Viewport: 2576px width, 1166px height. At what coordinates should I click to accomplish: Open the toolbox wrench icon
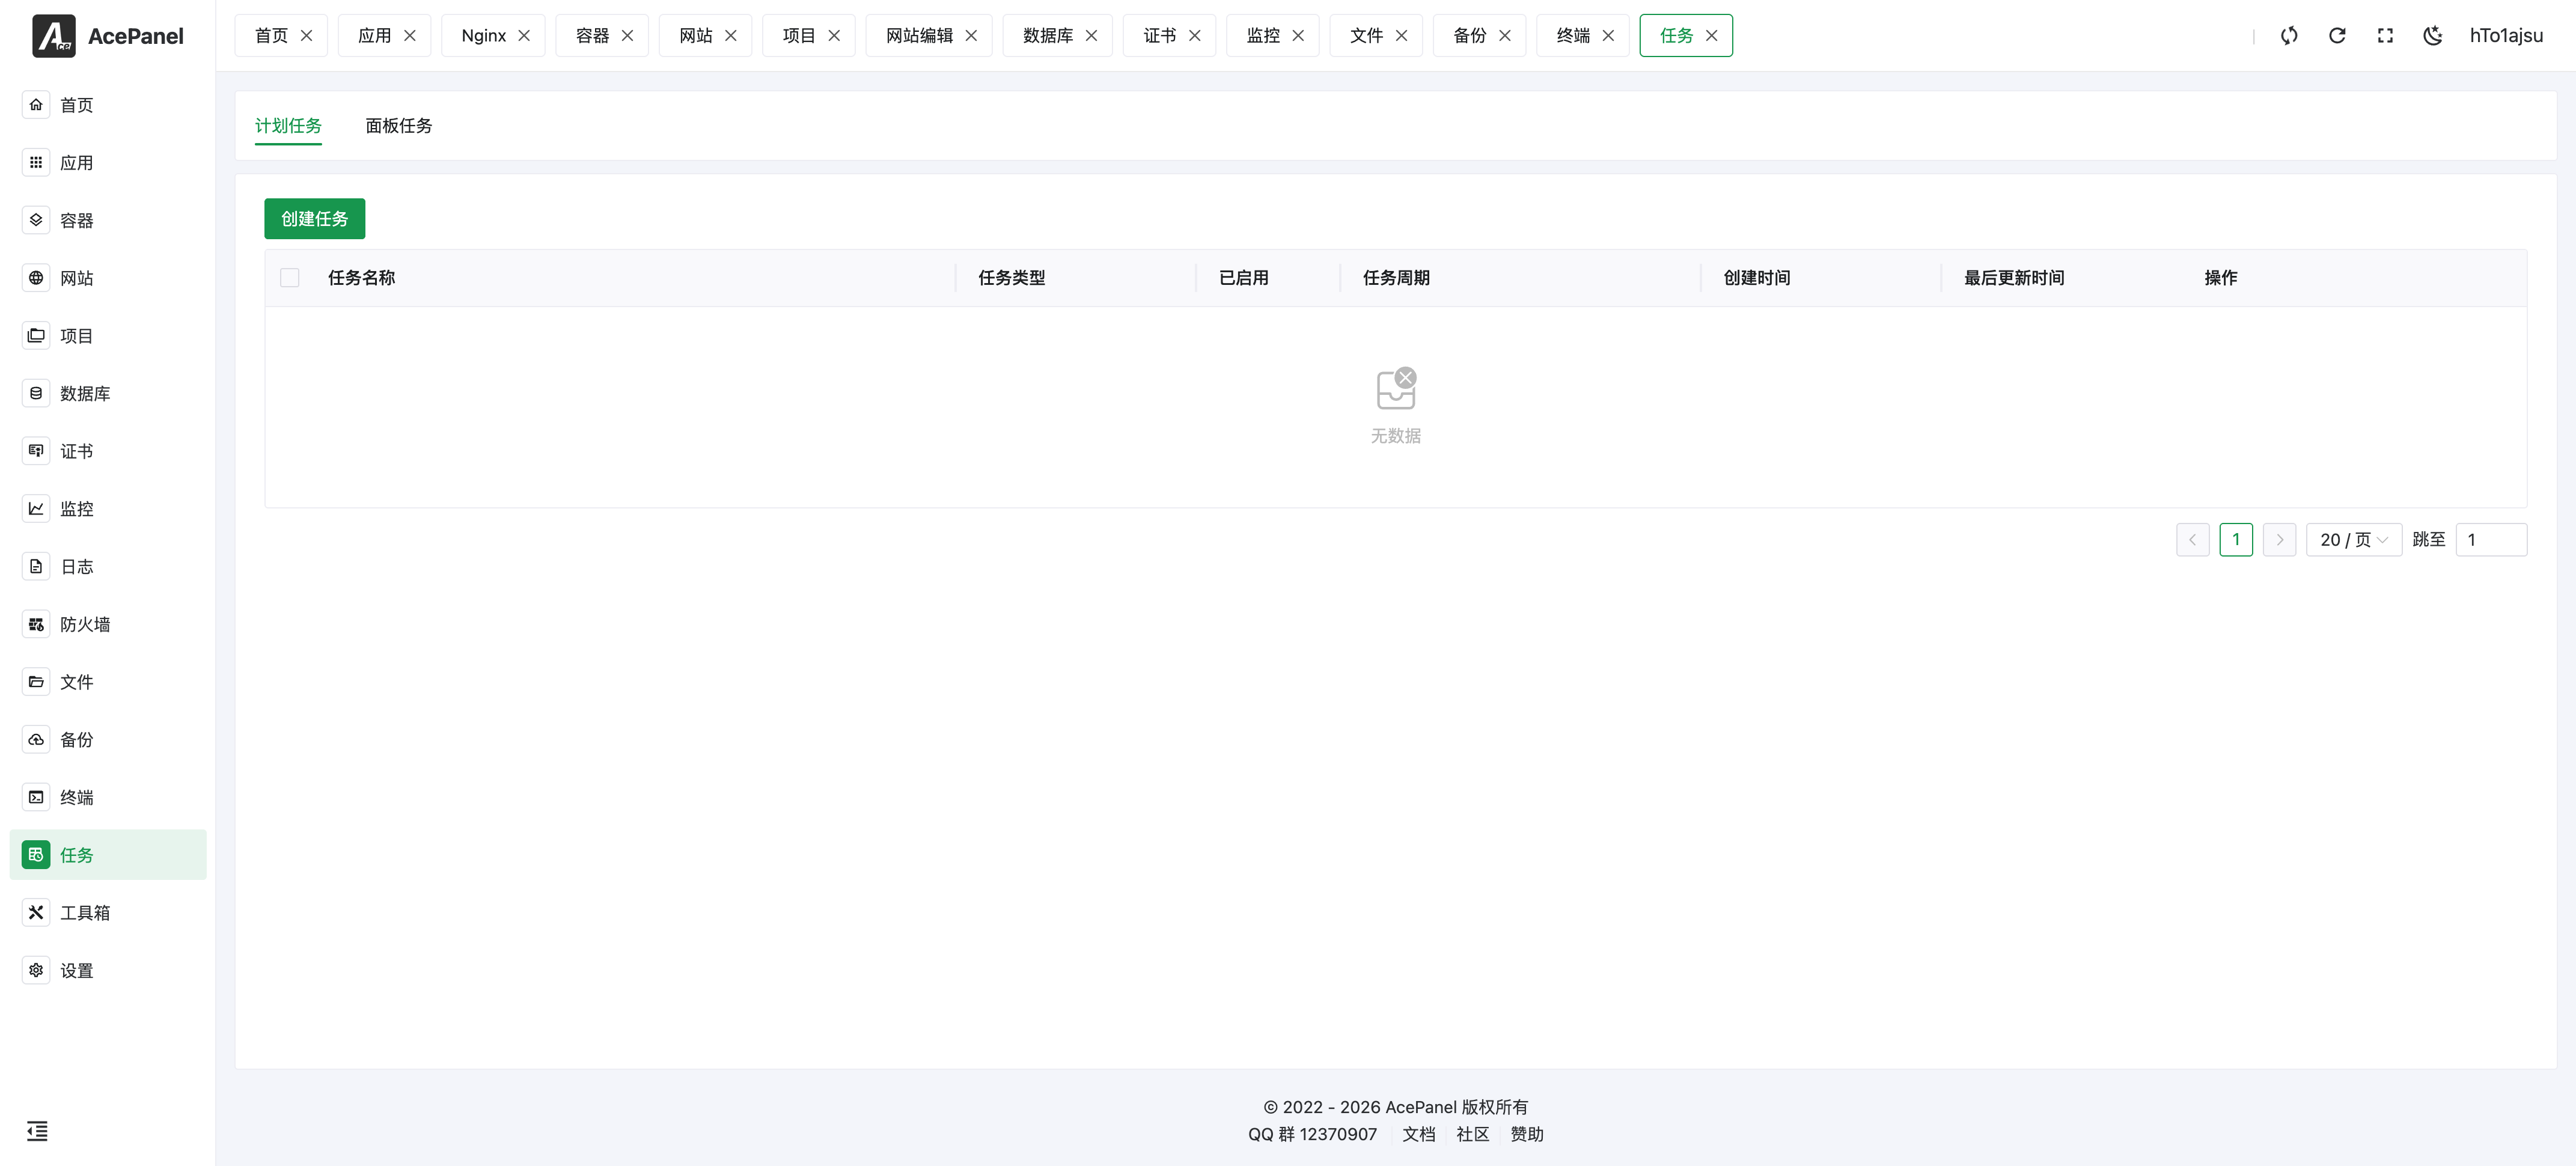coord(36,913)
